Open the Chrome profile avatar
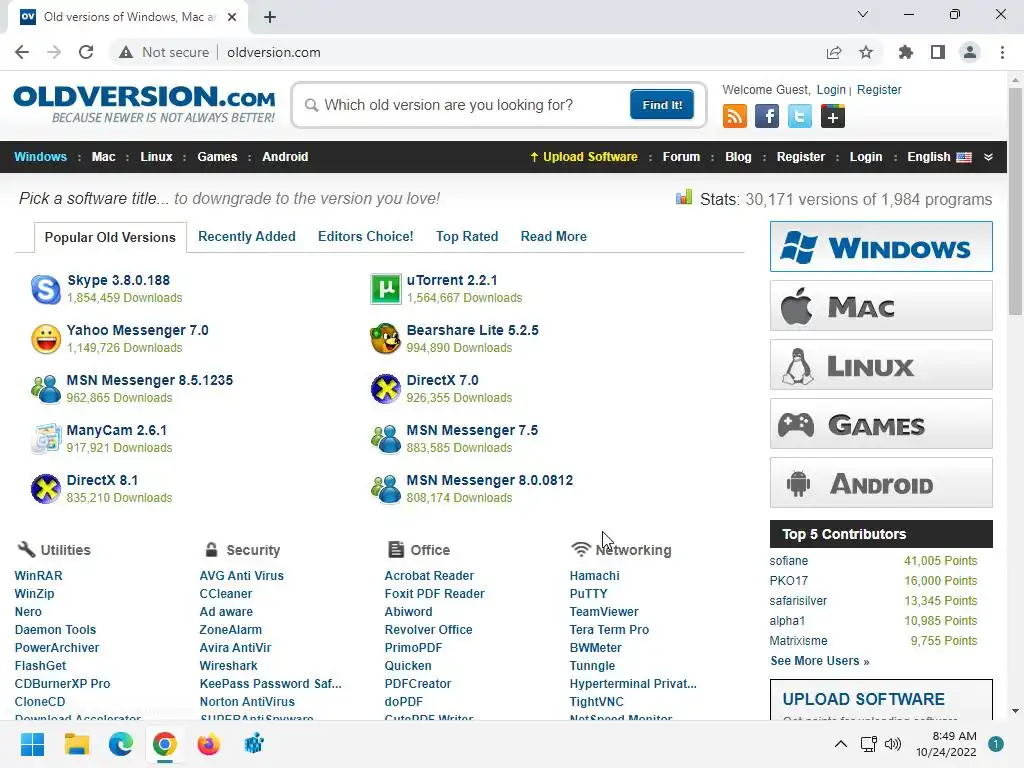1024x768 pixels. (x=970, y=52)
